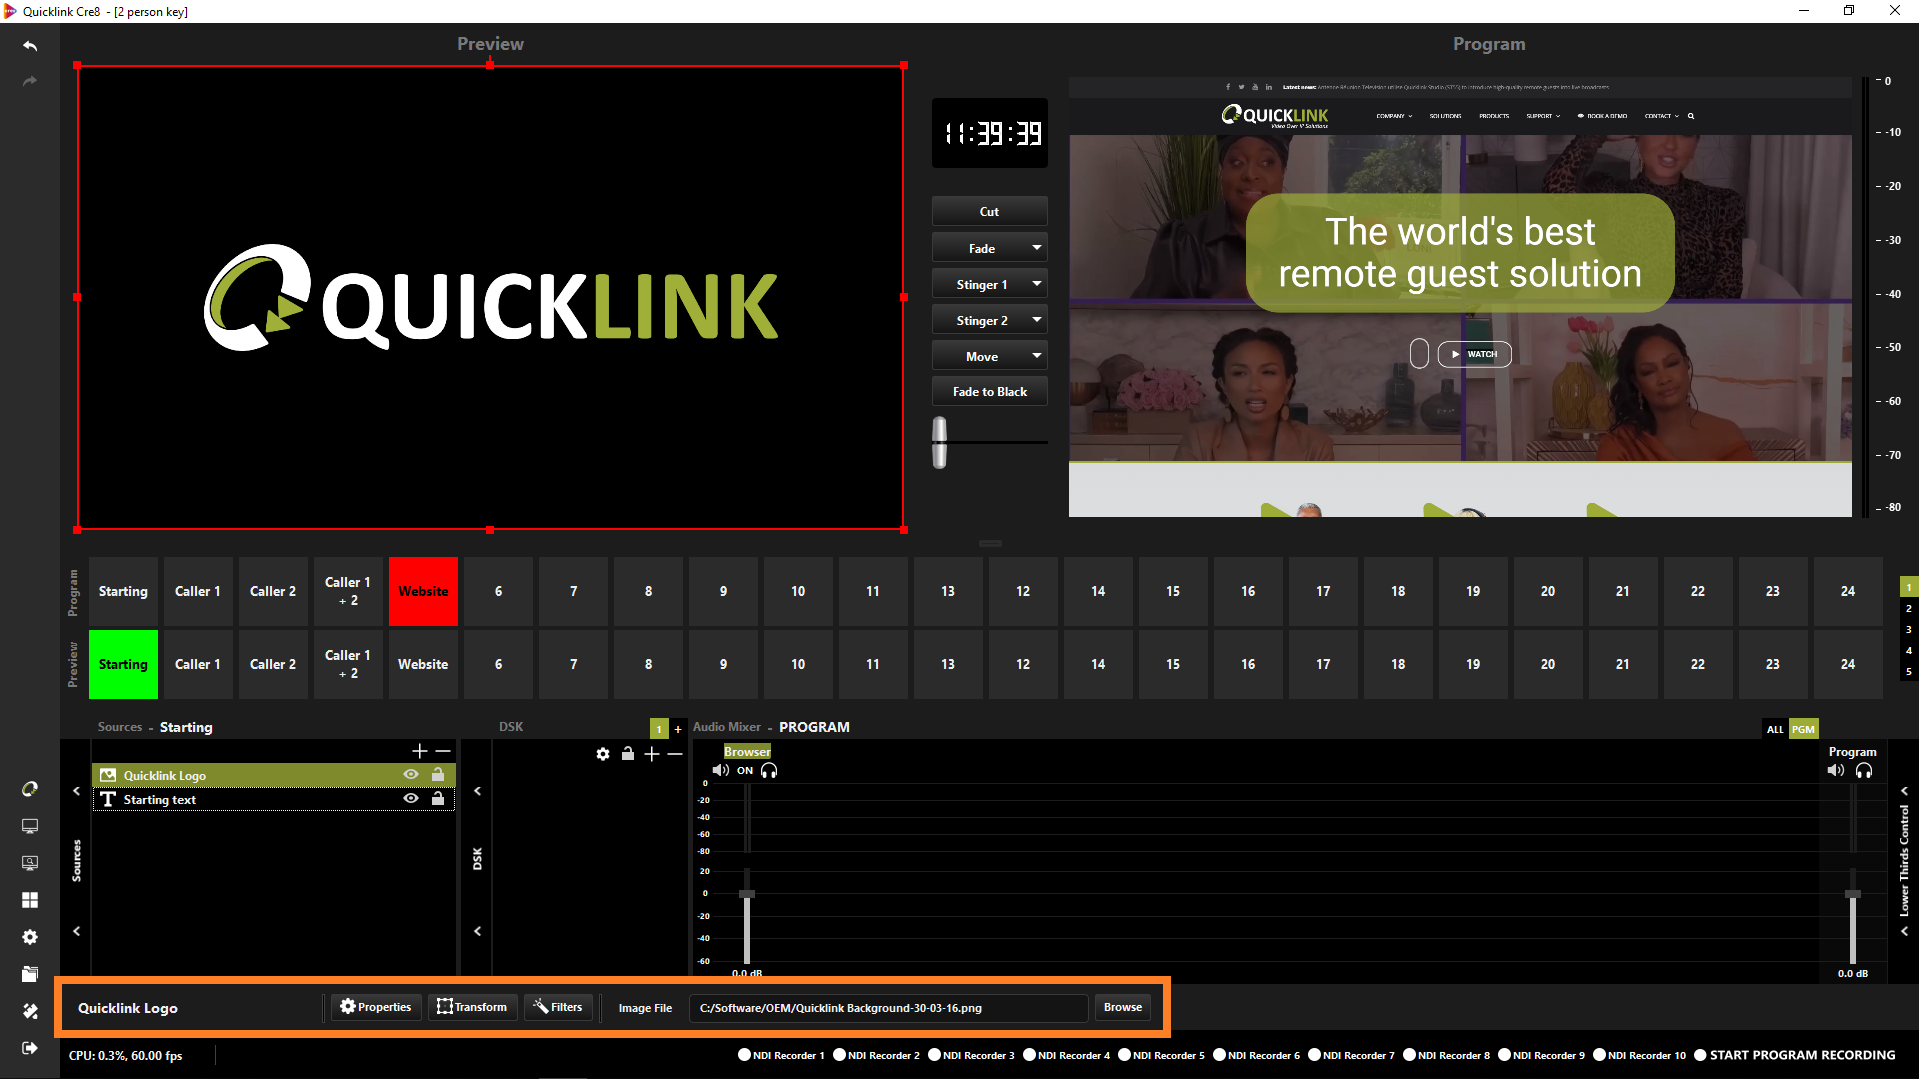The height and width of the screenshot is (1079, 1919).
Task: Toggle Browser channel ON switch
Action: (x=745, y=771)
